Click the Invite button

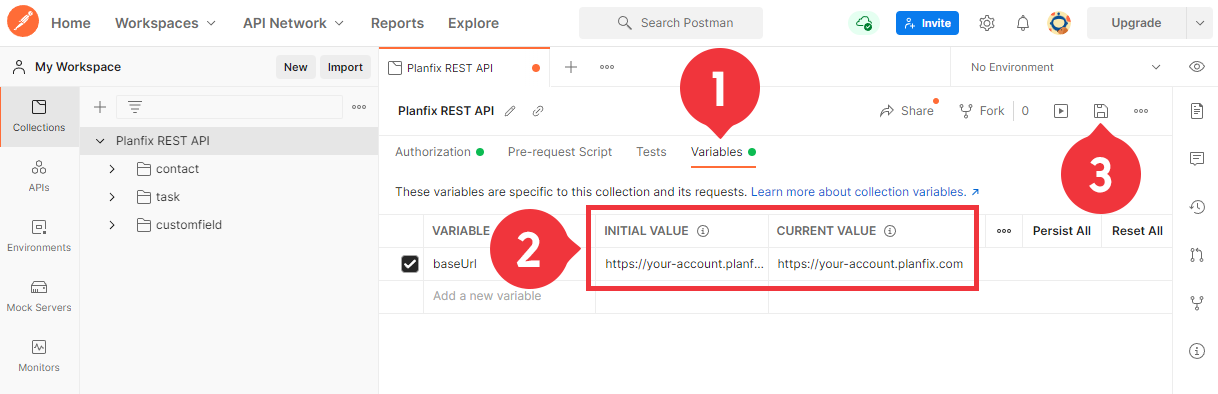927,23
